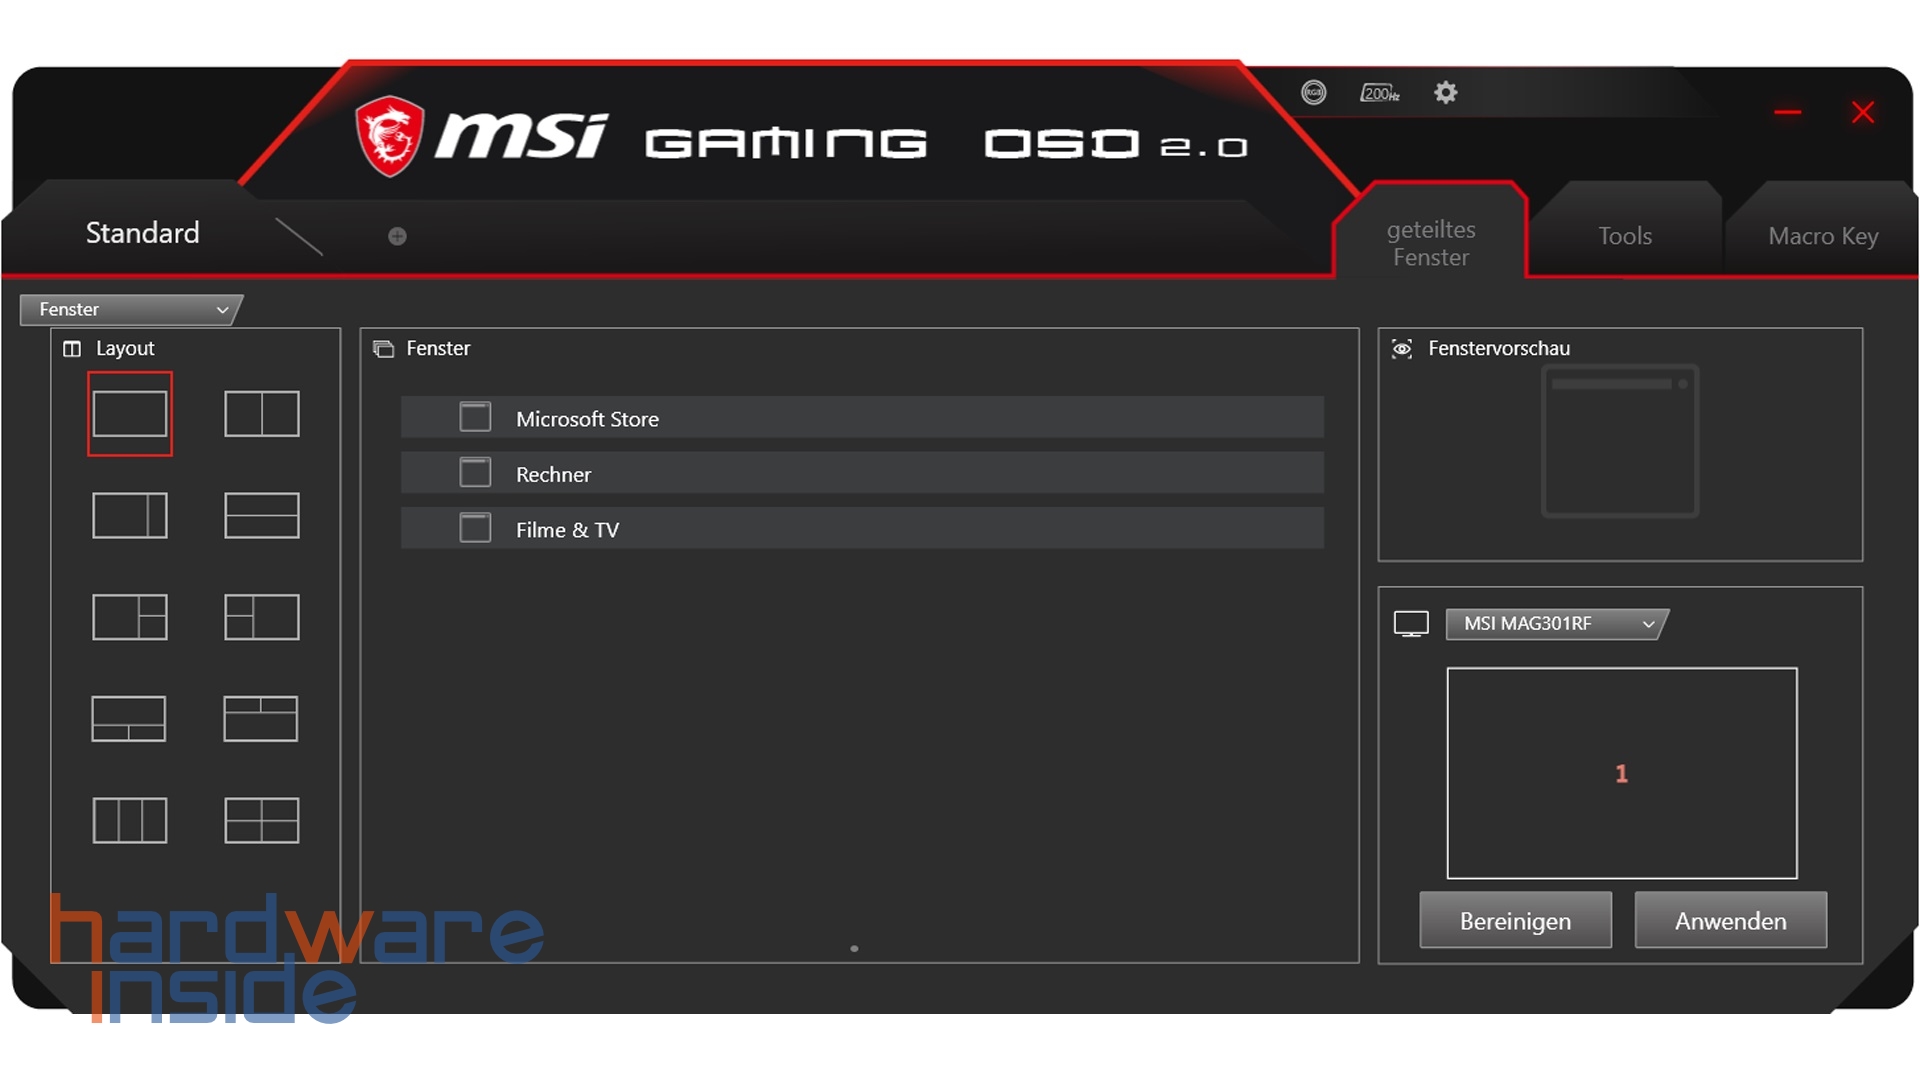
Task: Select the two equal vertical columns layout
Action: click(x=262, y=414)
